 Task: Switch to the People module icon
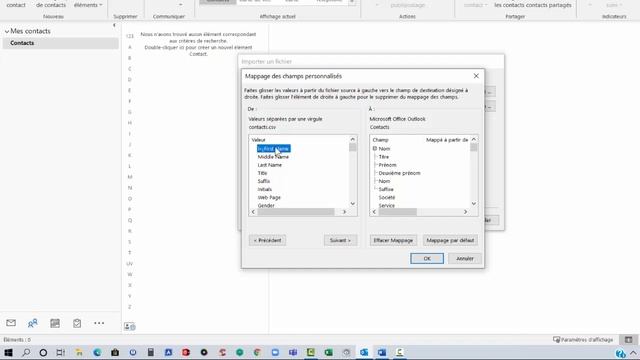(x=33, y=323)
